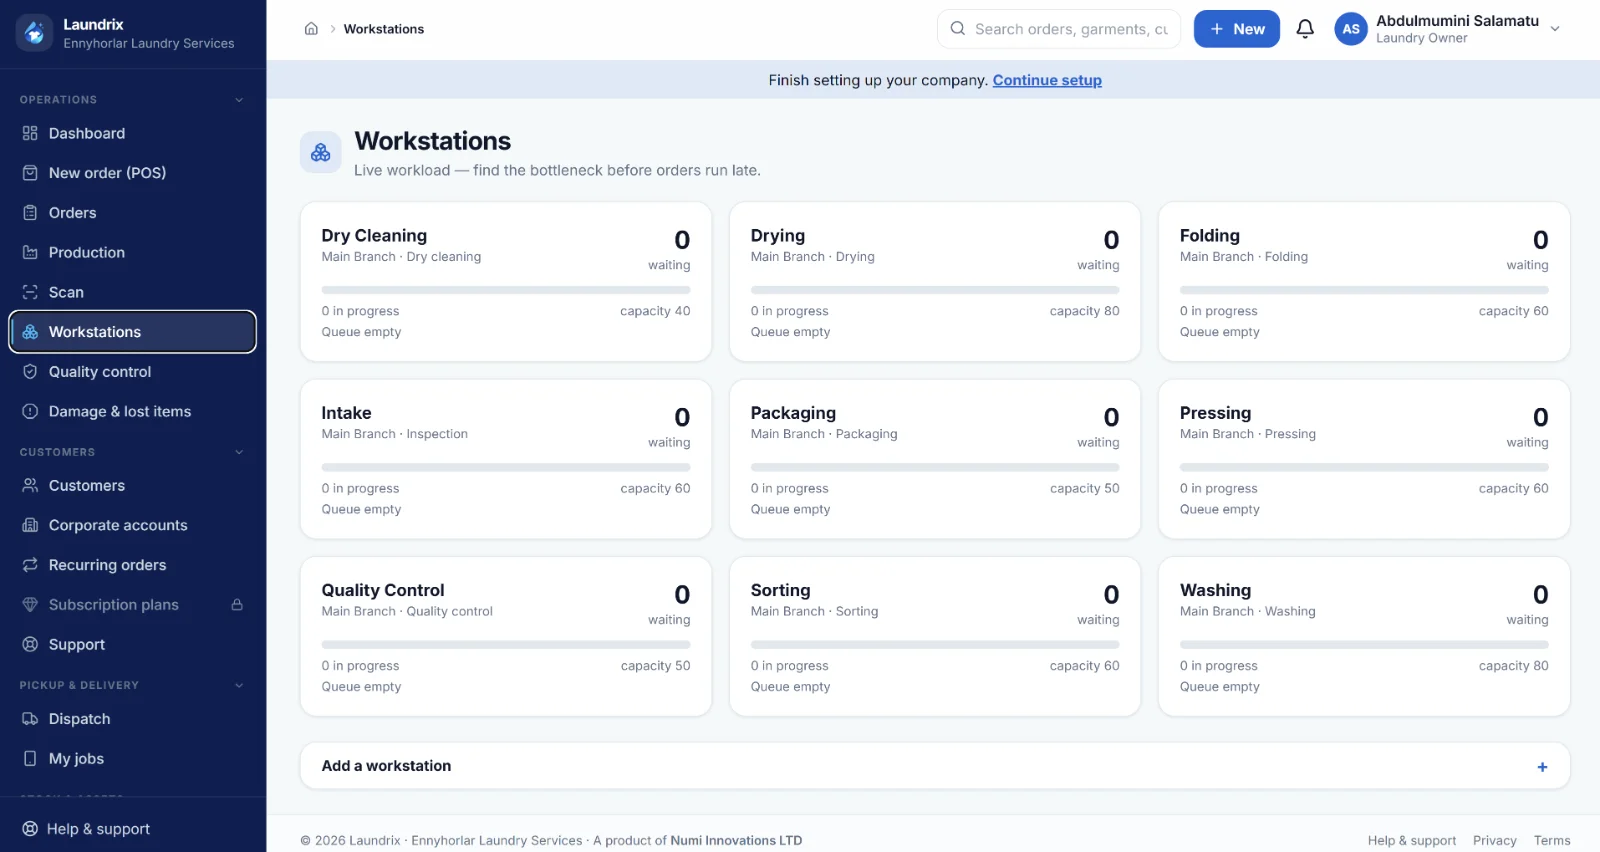Open the notifications bell

pos(1305,29)
